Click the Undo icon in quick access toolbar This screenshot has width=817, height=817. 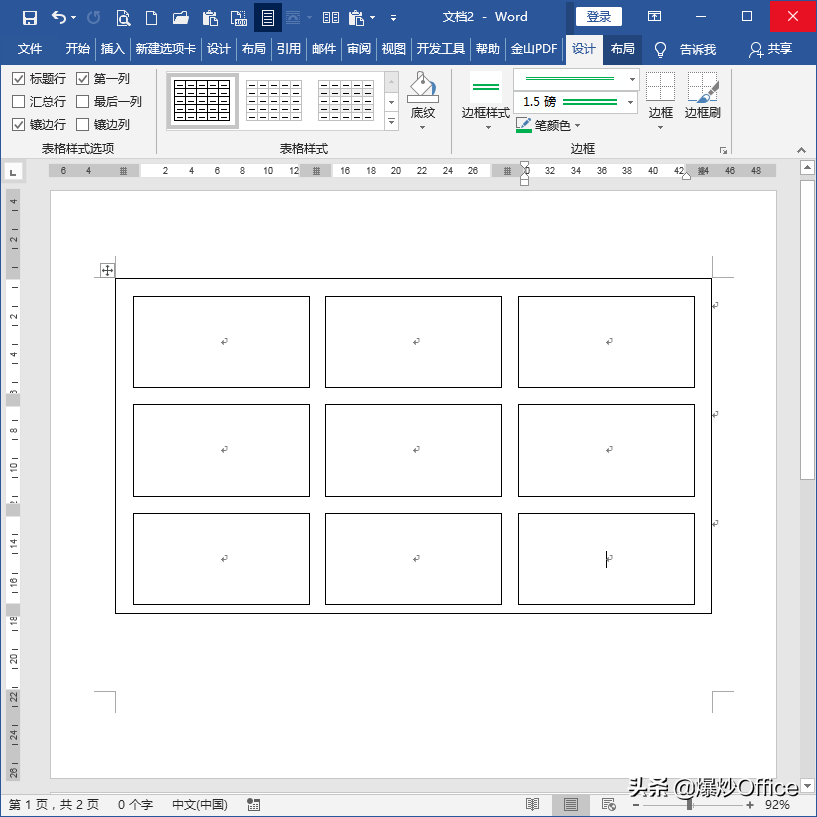pyautogui.click(x=56, y=17)
